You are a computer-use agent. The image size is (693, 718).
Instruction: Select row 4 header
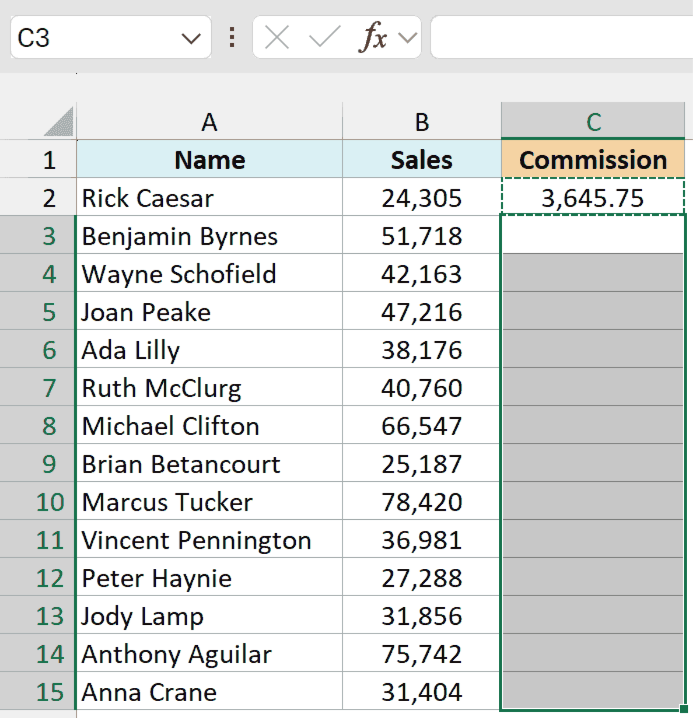38,273
